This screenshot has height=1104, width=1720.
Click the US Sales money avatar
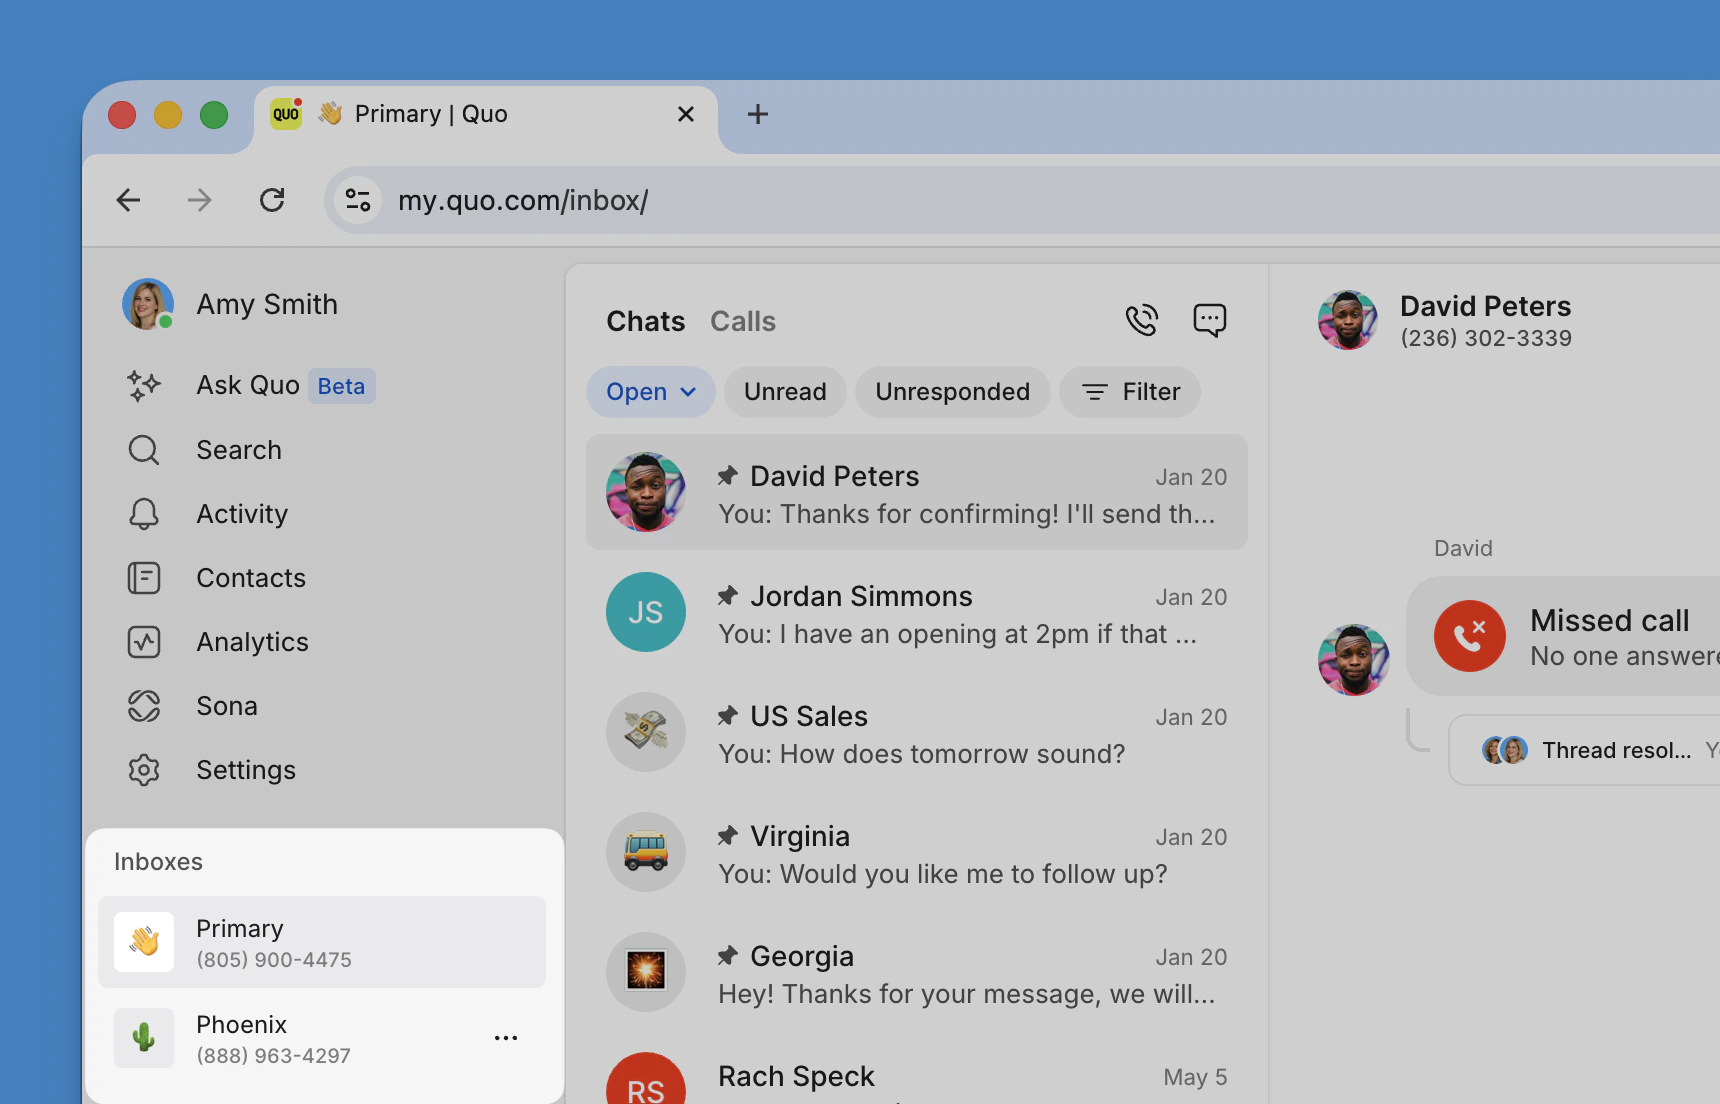[x=646, y=732]
